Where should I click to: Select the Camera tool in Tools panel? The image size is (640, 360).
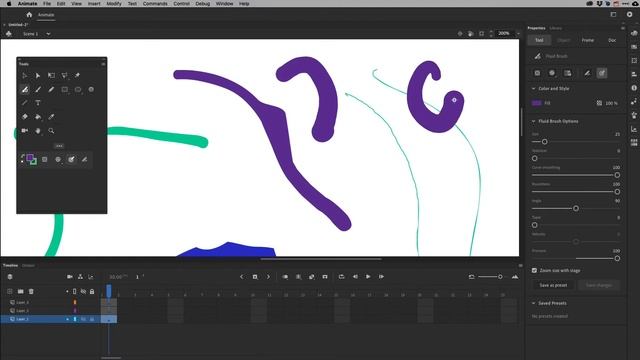pyautogui.click(x=24, y=131)
